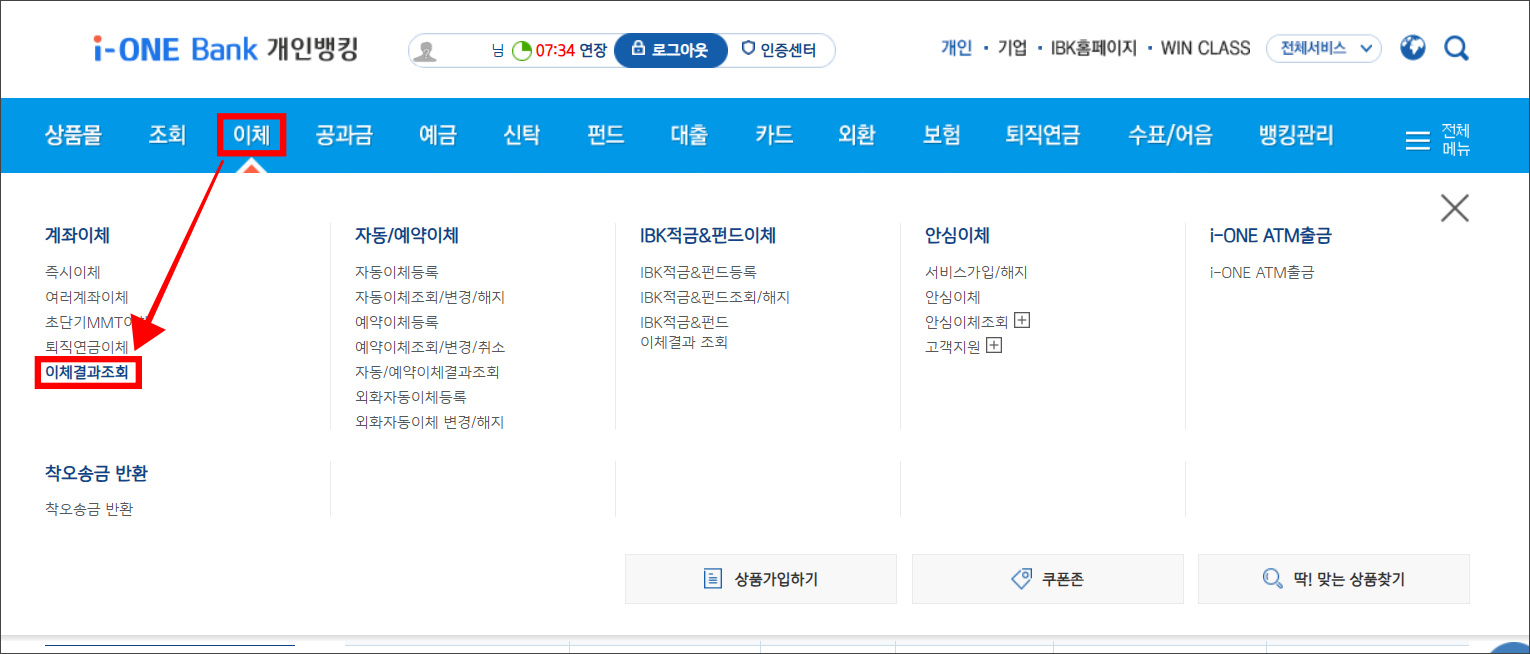1530x654 pixels.
Task: Open the 수표/어음 menu
Action: click(x=1170, y=135)
